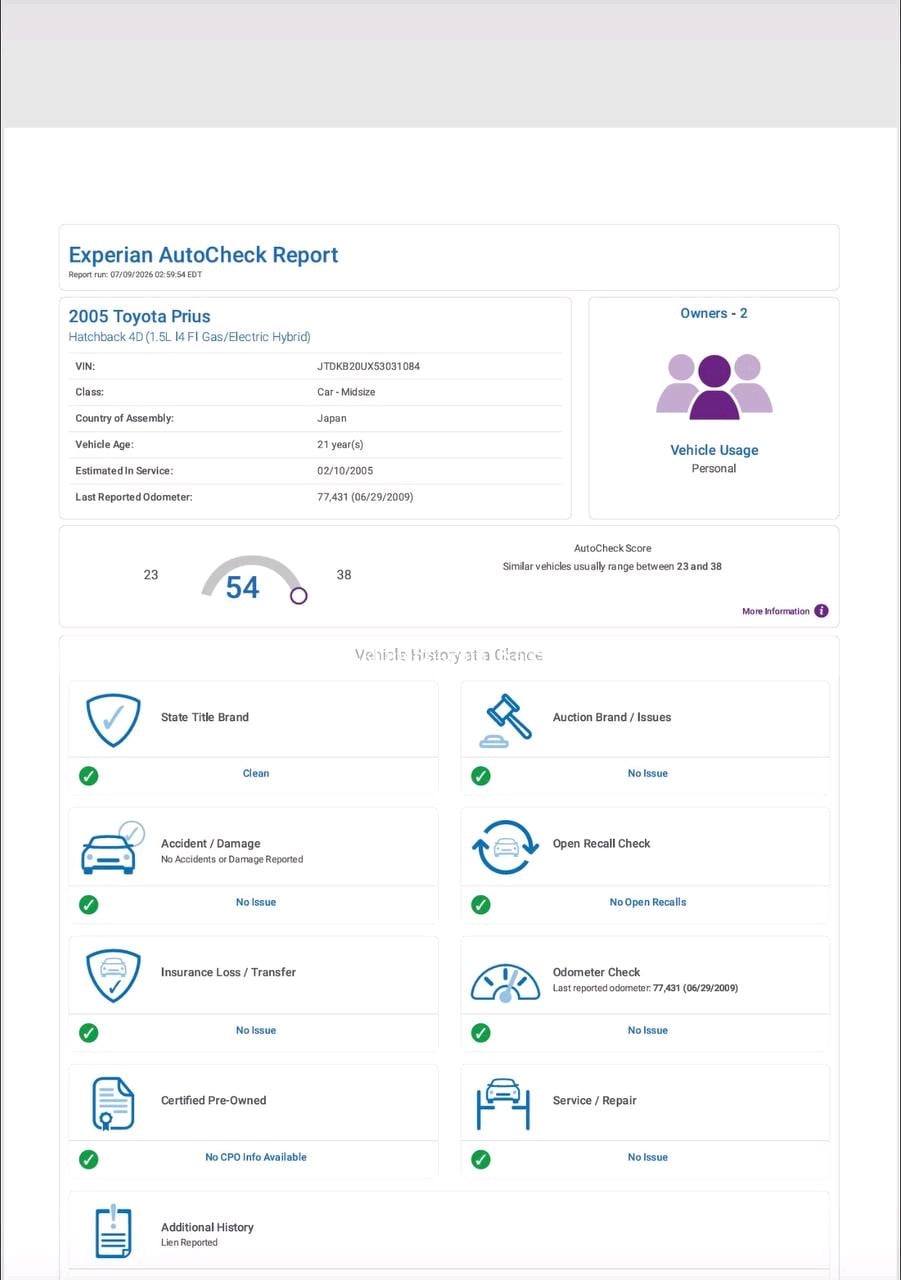This screenshot has width=901, height=1280.
Task: Click the Additional History document icon
Action: point(113,1231)
